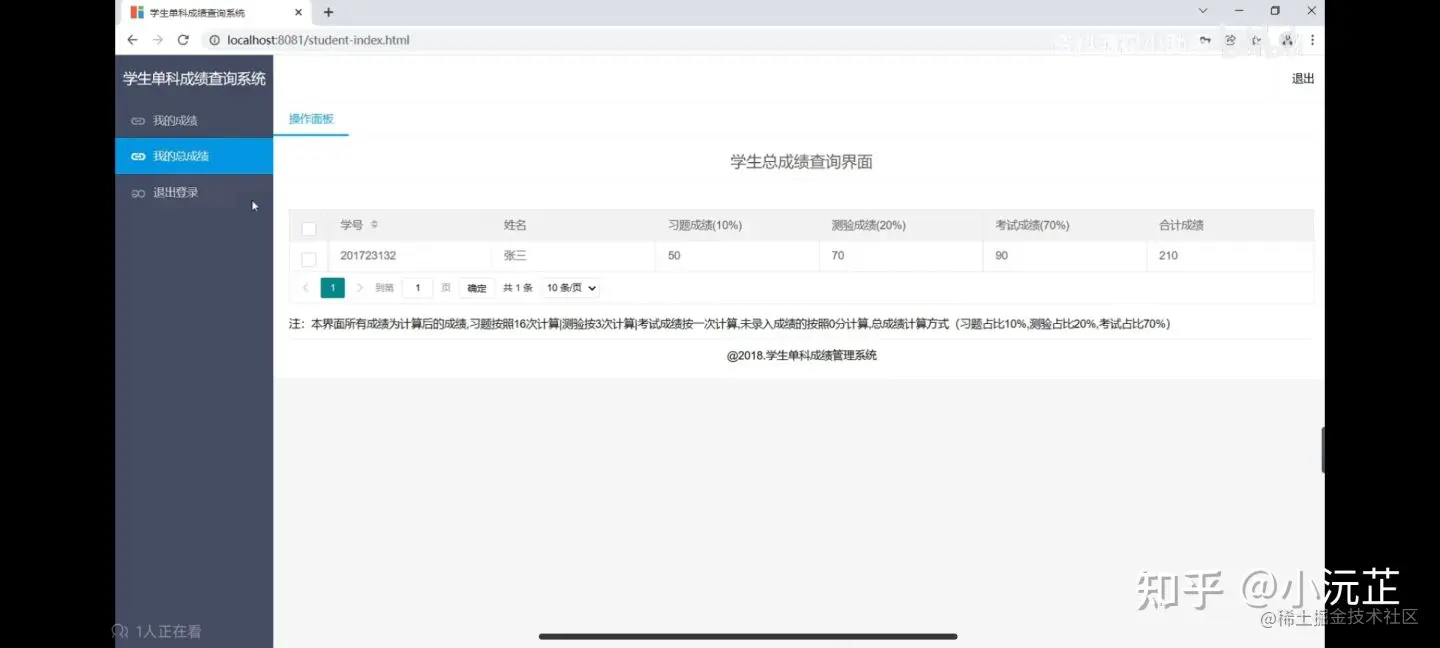Screen dimensions: 1440x648
Task: Click the 退出 link at top right
Action: tap(1302, 78)
